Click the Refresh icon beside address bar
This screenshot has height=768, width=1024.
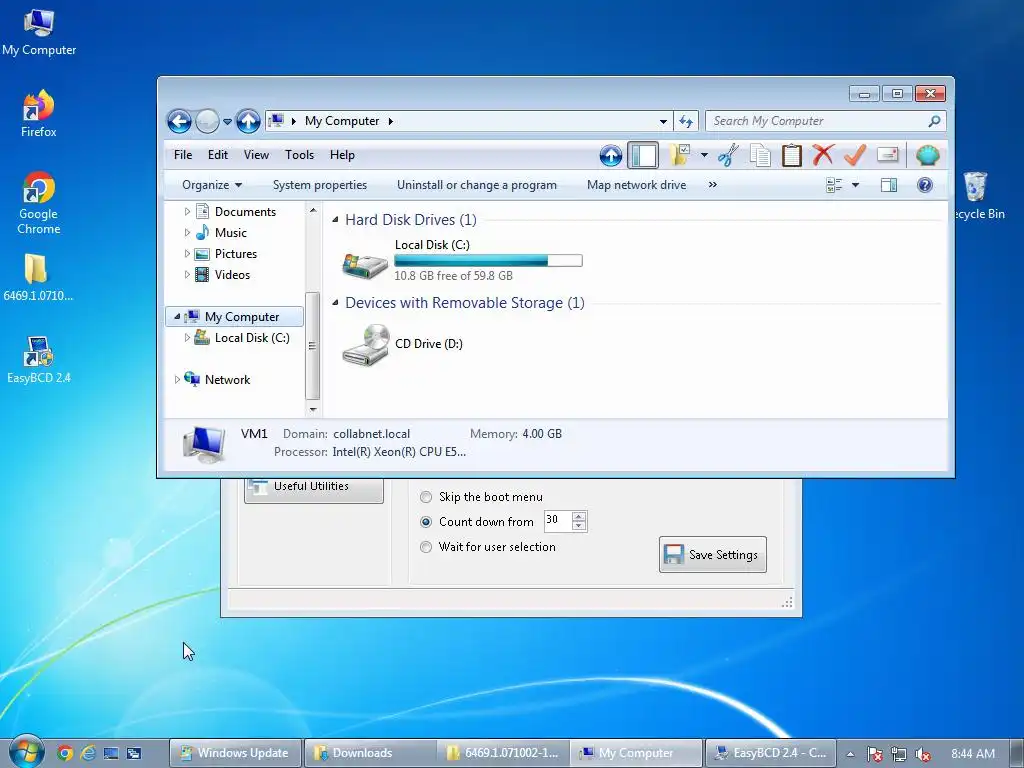coord(686,121)
